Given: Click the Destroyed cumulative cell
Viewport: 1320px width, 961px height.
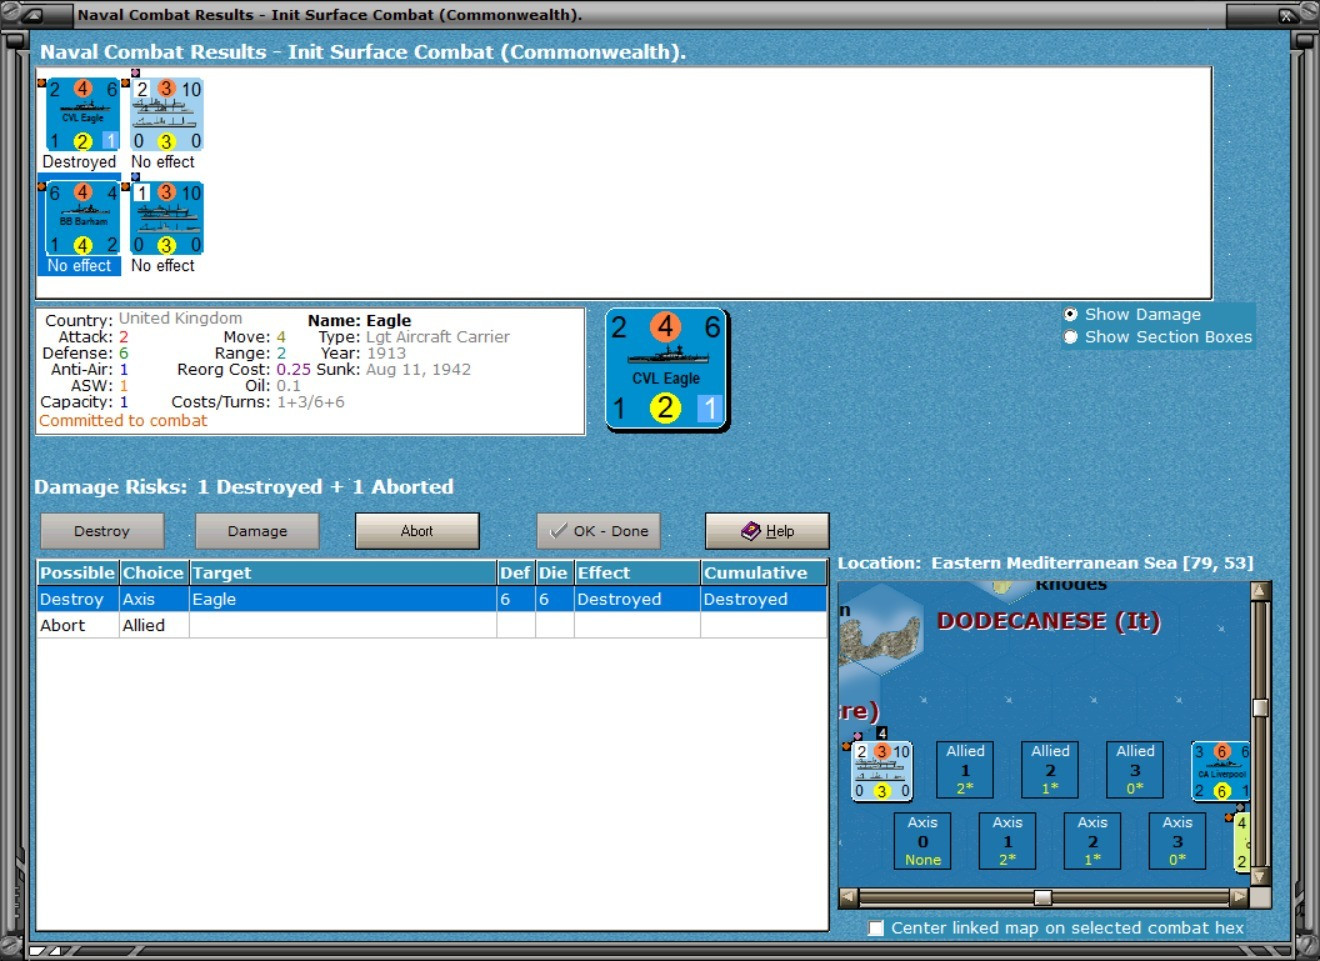Looking at the screenshot, I should [x=764, y=599].
